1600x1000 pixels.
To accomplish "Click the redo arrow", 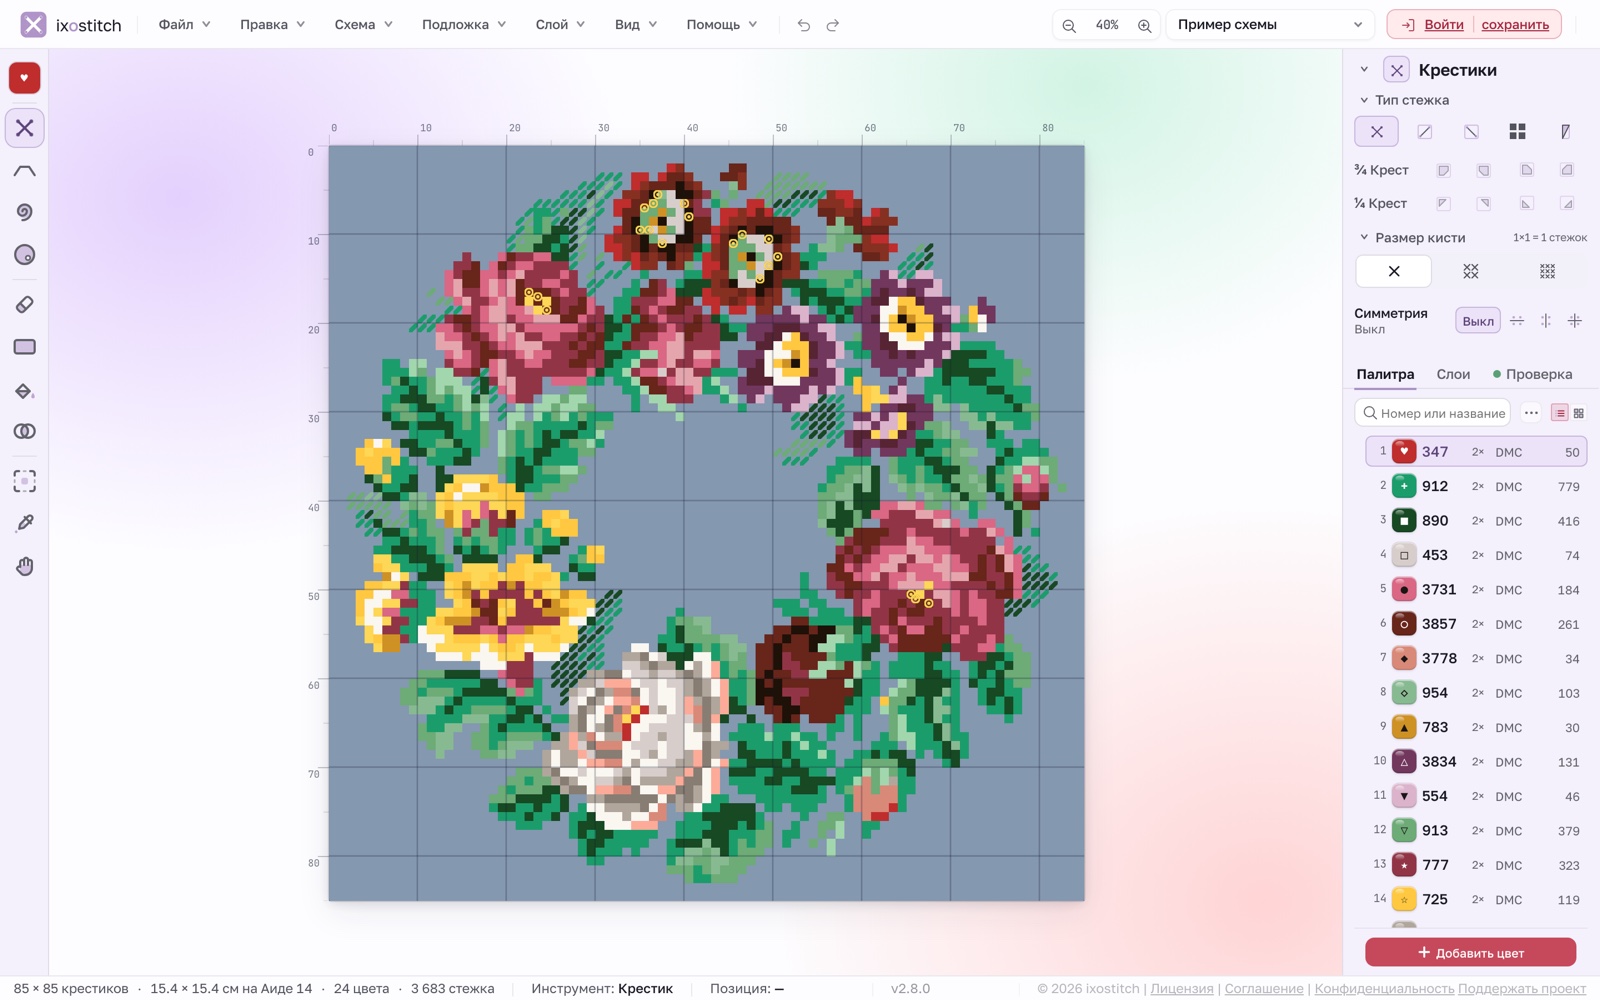I will point(833,25).
